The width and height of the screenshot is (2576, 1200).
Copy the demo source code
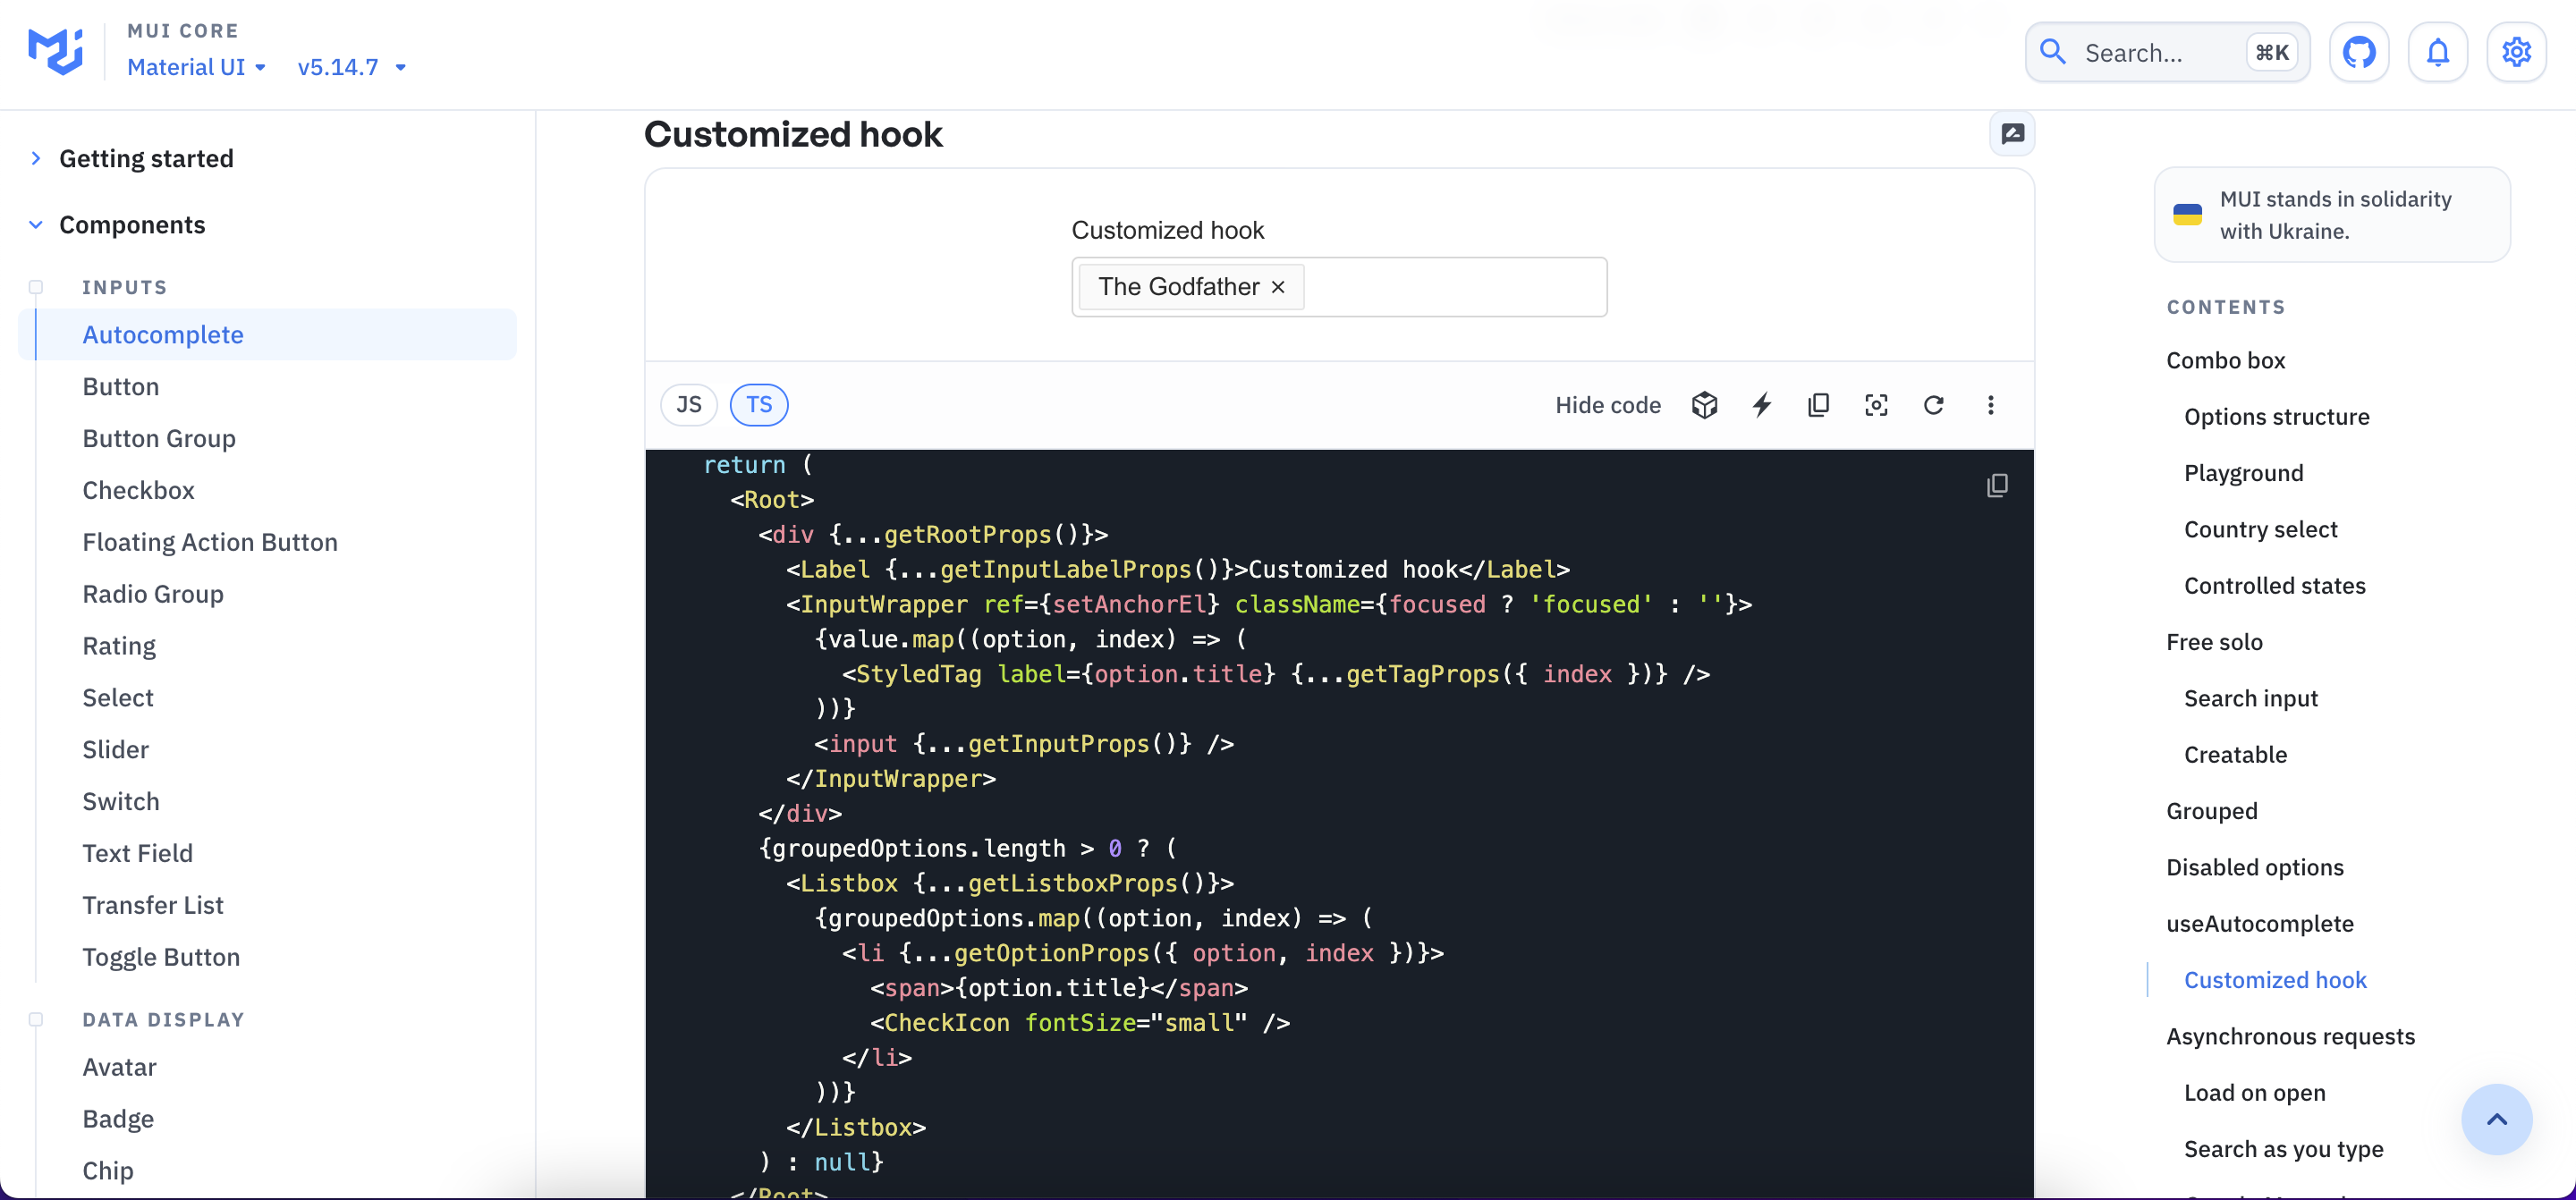coord(1818,405)
